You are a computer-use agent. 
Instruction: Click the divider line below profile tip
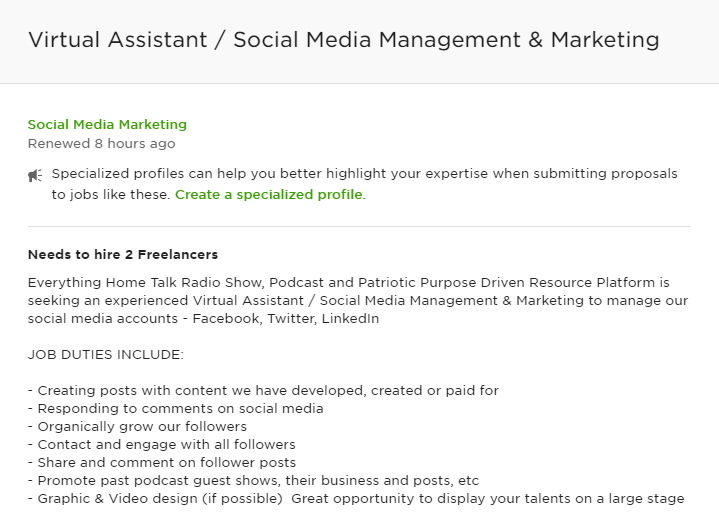[360, 226]
